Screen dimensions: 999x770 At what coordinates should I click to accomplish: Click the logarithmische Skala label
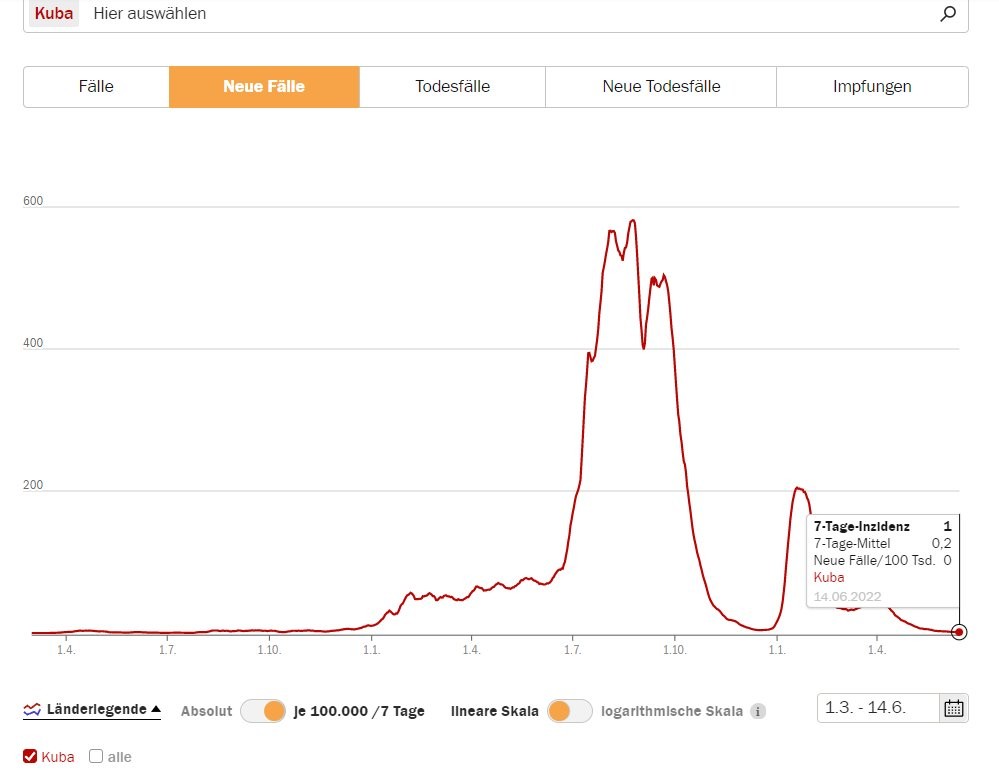click(671, 711)
